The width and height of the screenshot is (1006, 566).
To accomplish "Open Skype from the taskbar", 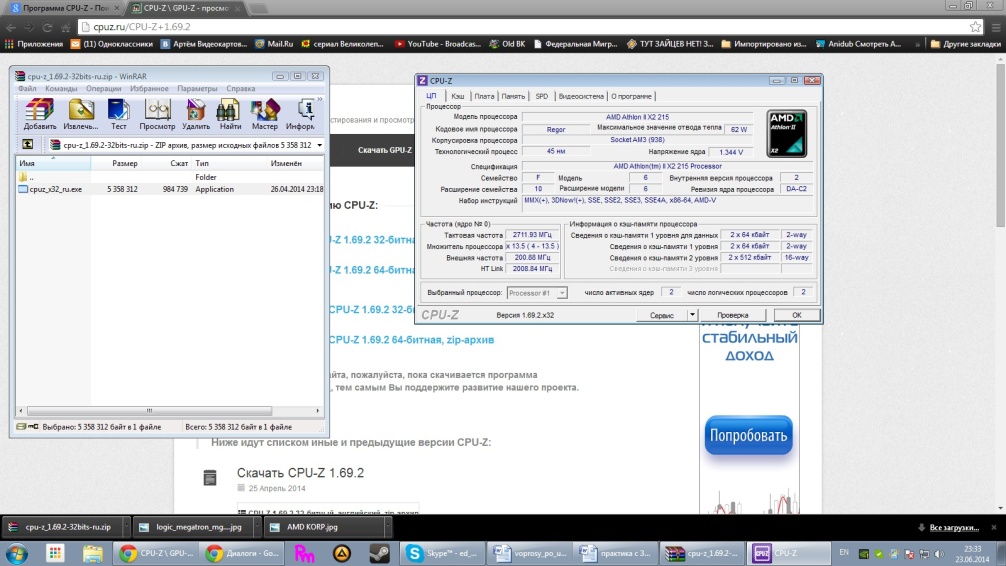I will point(443,553).
